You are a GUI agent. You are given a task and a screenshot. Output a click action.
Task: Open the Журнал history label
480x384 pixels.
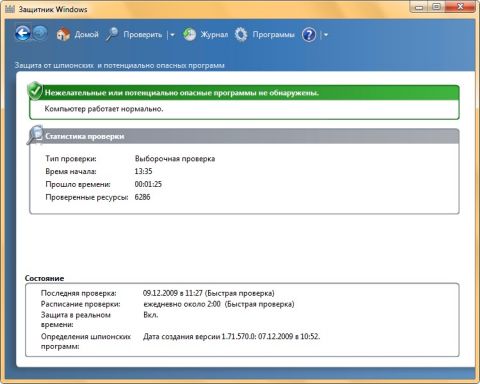(x=214, y=34)
